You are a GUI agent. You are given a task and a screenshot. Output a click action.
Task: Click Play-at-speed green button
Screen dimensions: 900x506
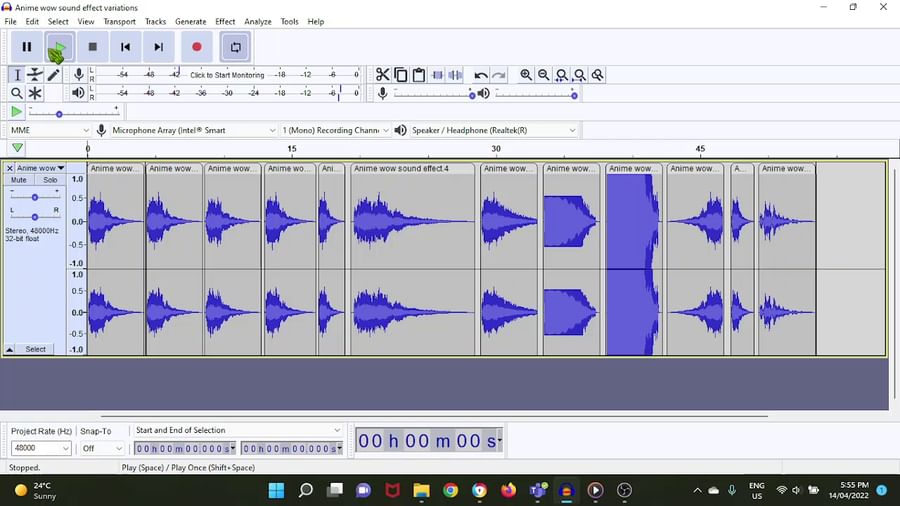(x=17, y=112)
